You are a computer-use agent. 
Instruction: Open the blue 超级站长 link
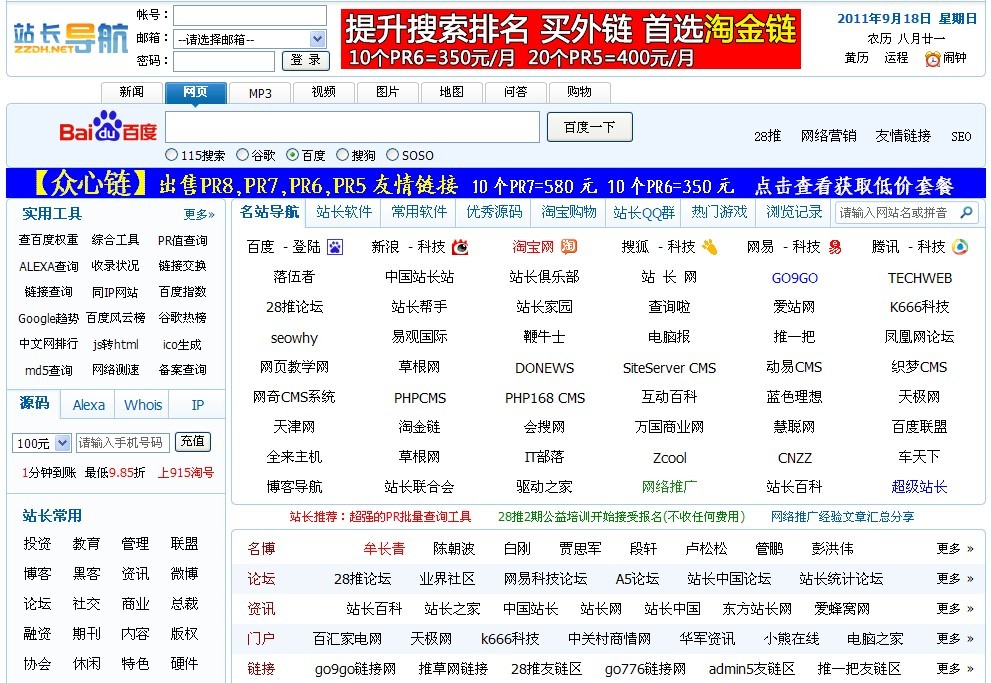(x=919, y=487)
